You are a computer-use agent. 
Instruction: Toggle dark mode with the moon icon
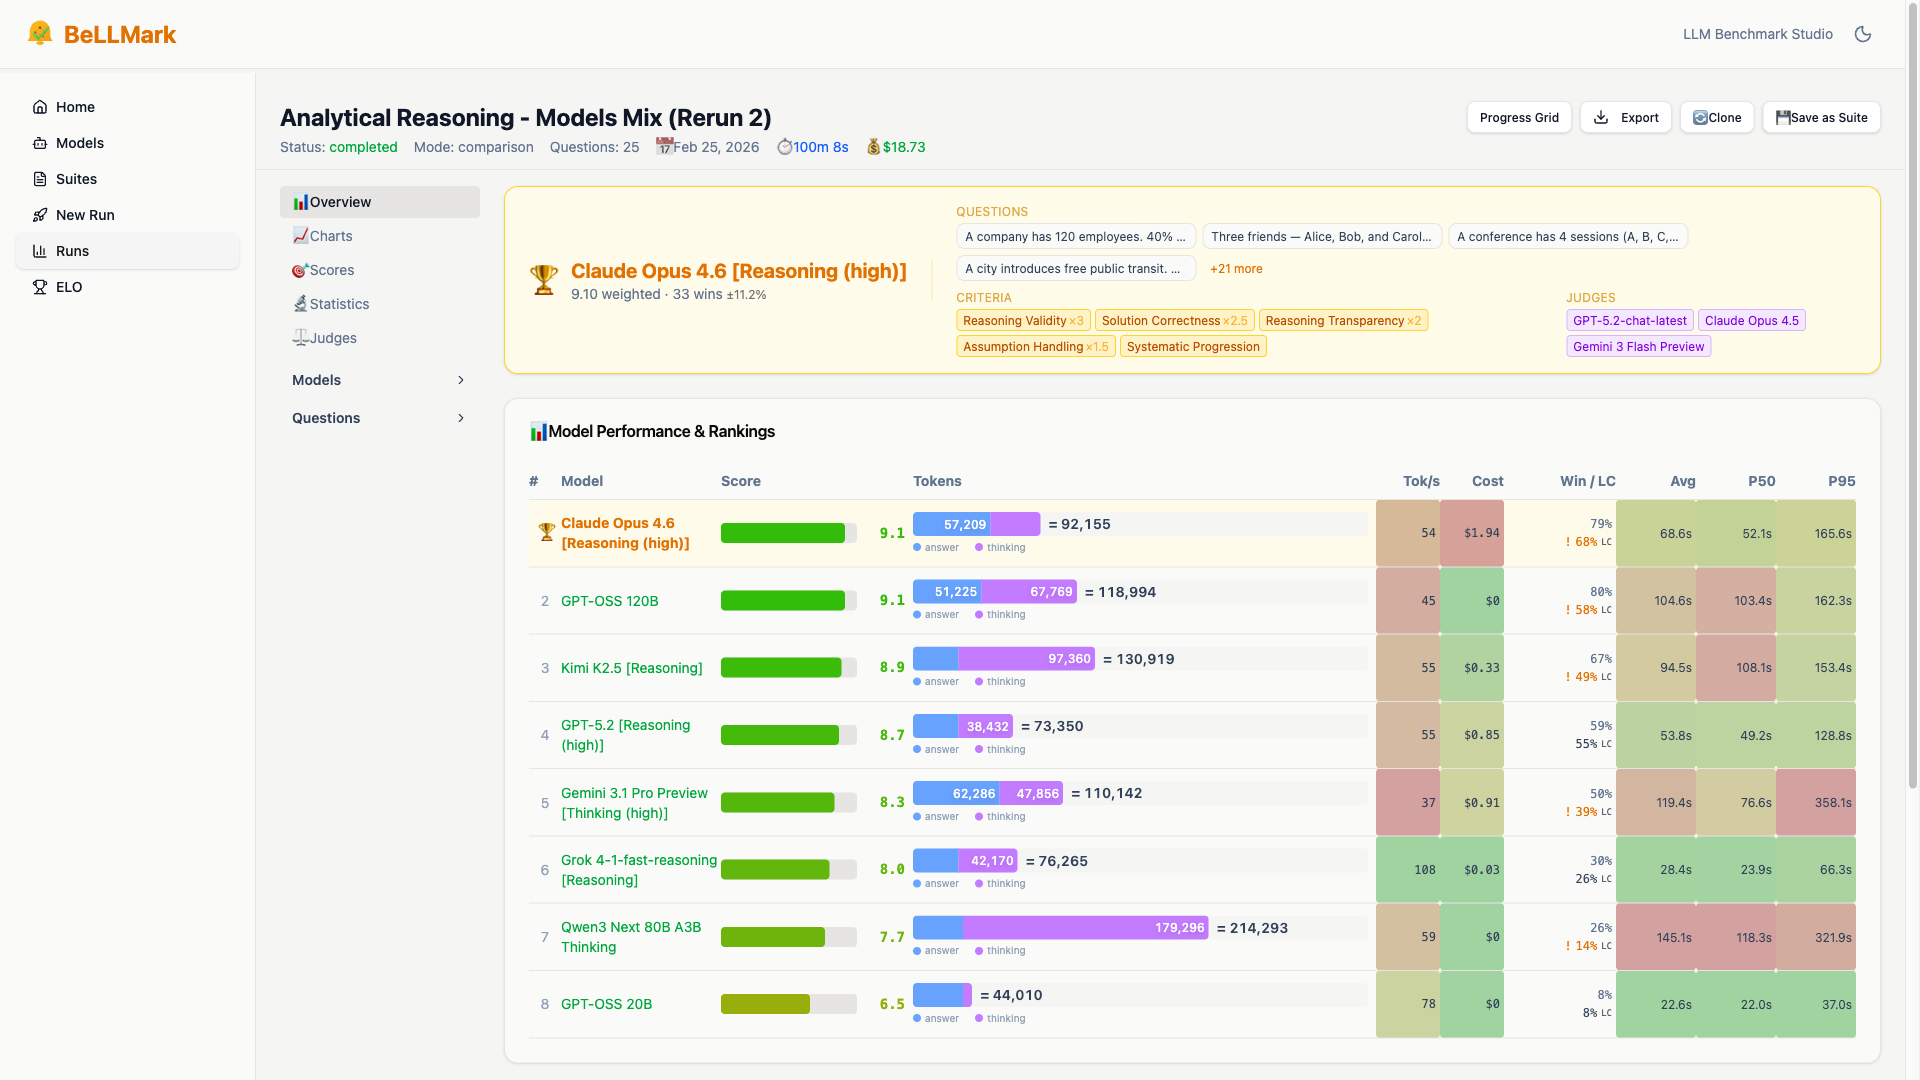pos(1863,33)
